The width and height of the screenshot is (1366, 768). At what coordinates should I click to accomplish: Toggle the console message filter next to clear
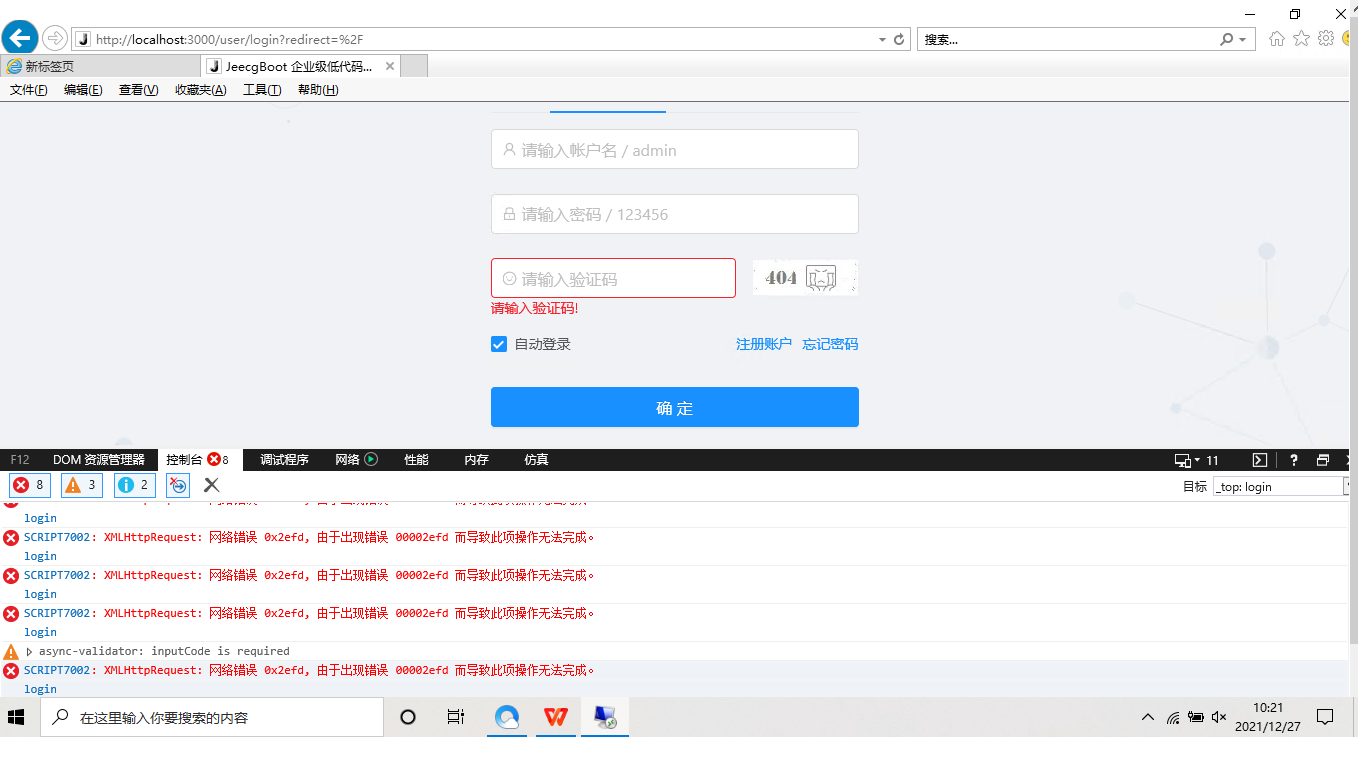tap(178, 485)
